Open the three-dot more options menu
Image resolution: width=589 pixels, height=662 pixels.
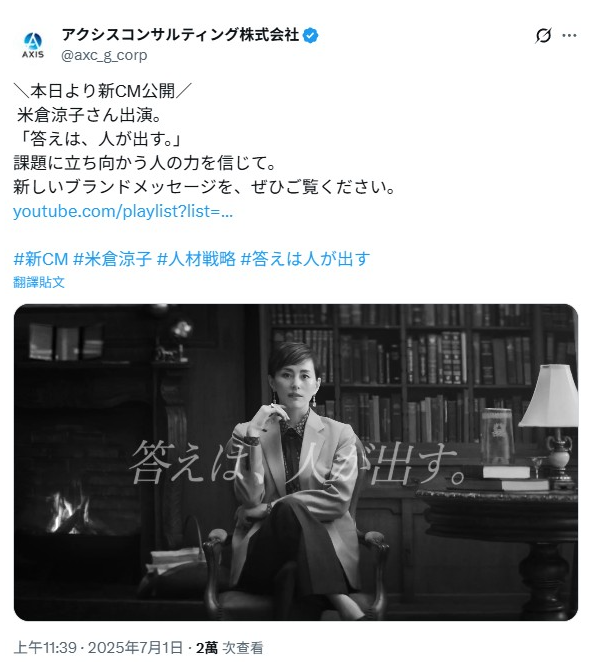pyautogui.click(x=569, y=35)
